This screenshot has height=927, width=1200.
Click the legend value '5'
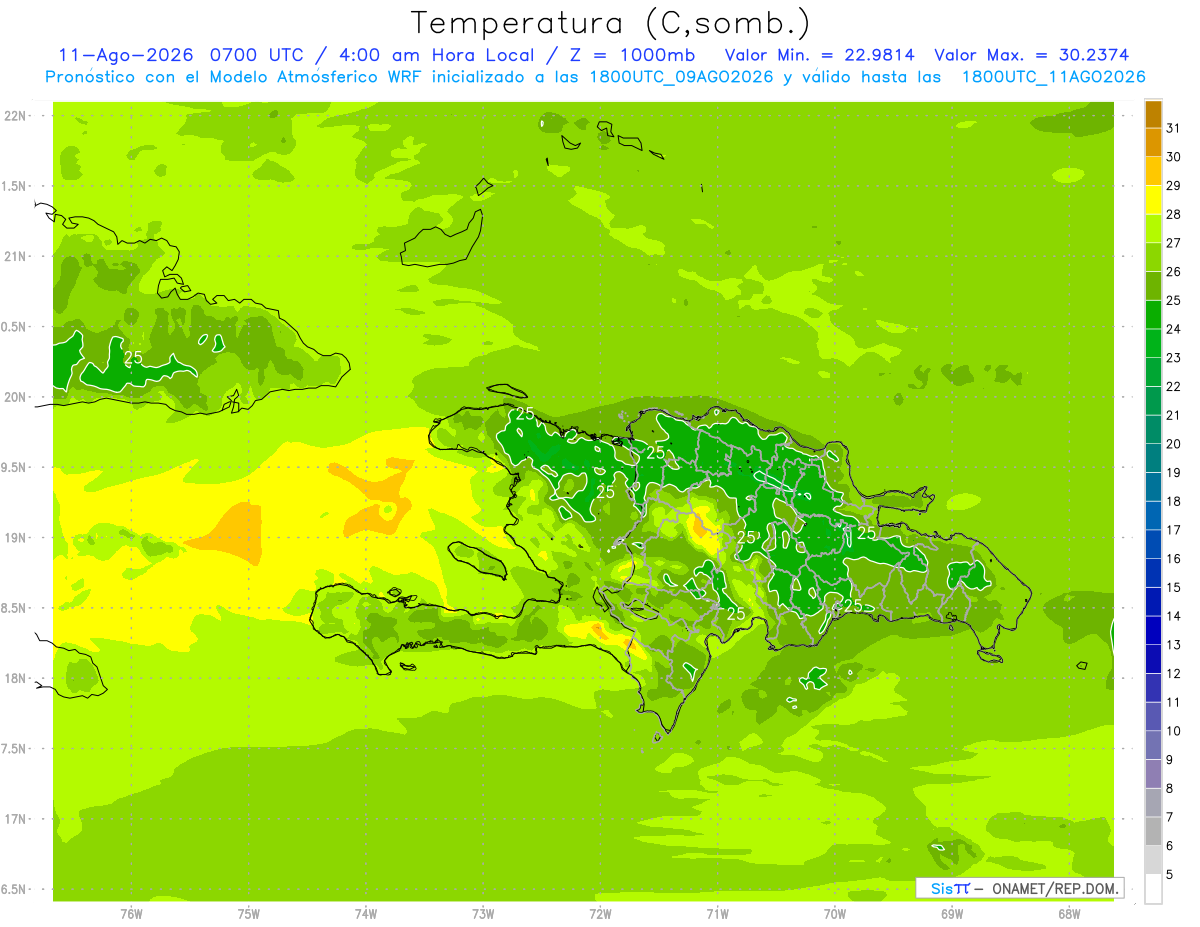[x=1171, y=874]
